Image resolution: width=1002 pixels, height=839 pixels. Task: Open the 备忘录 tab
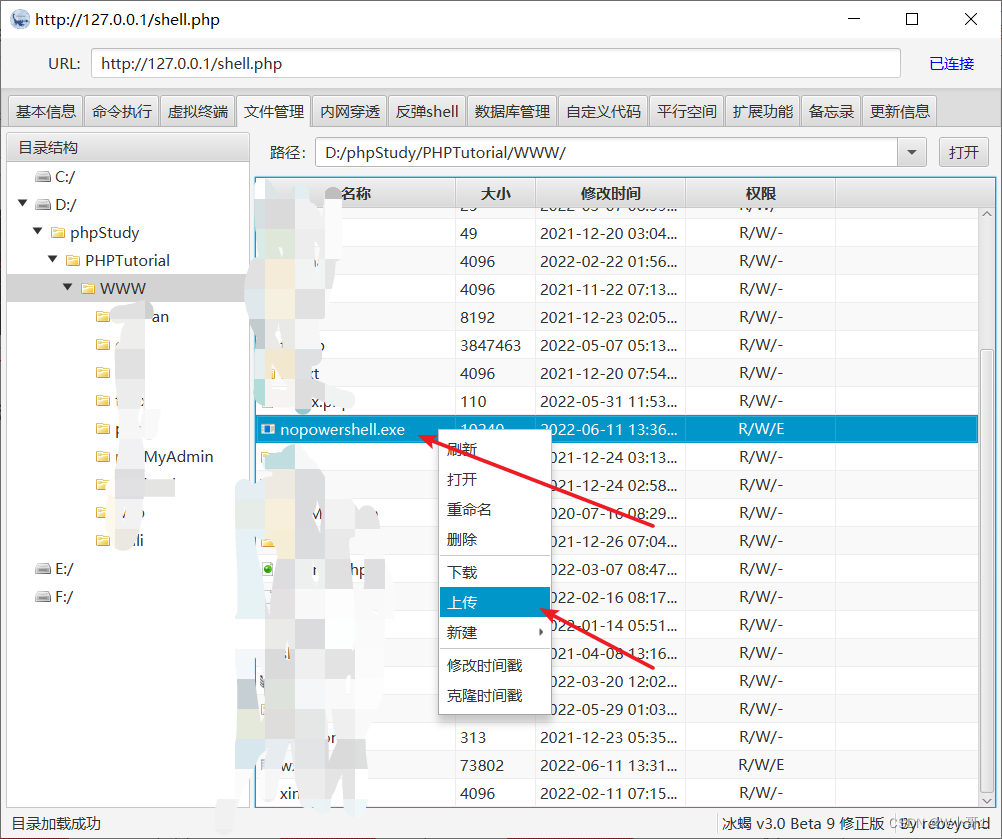(x=831, y=111)
